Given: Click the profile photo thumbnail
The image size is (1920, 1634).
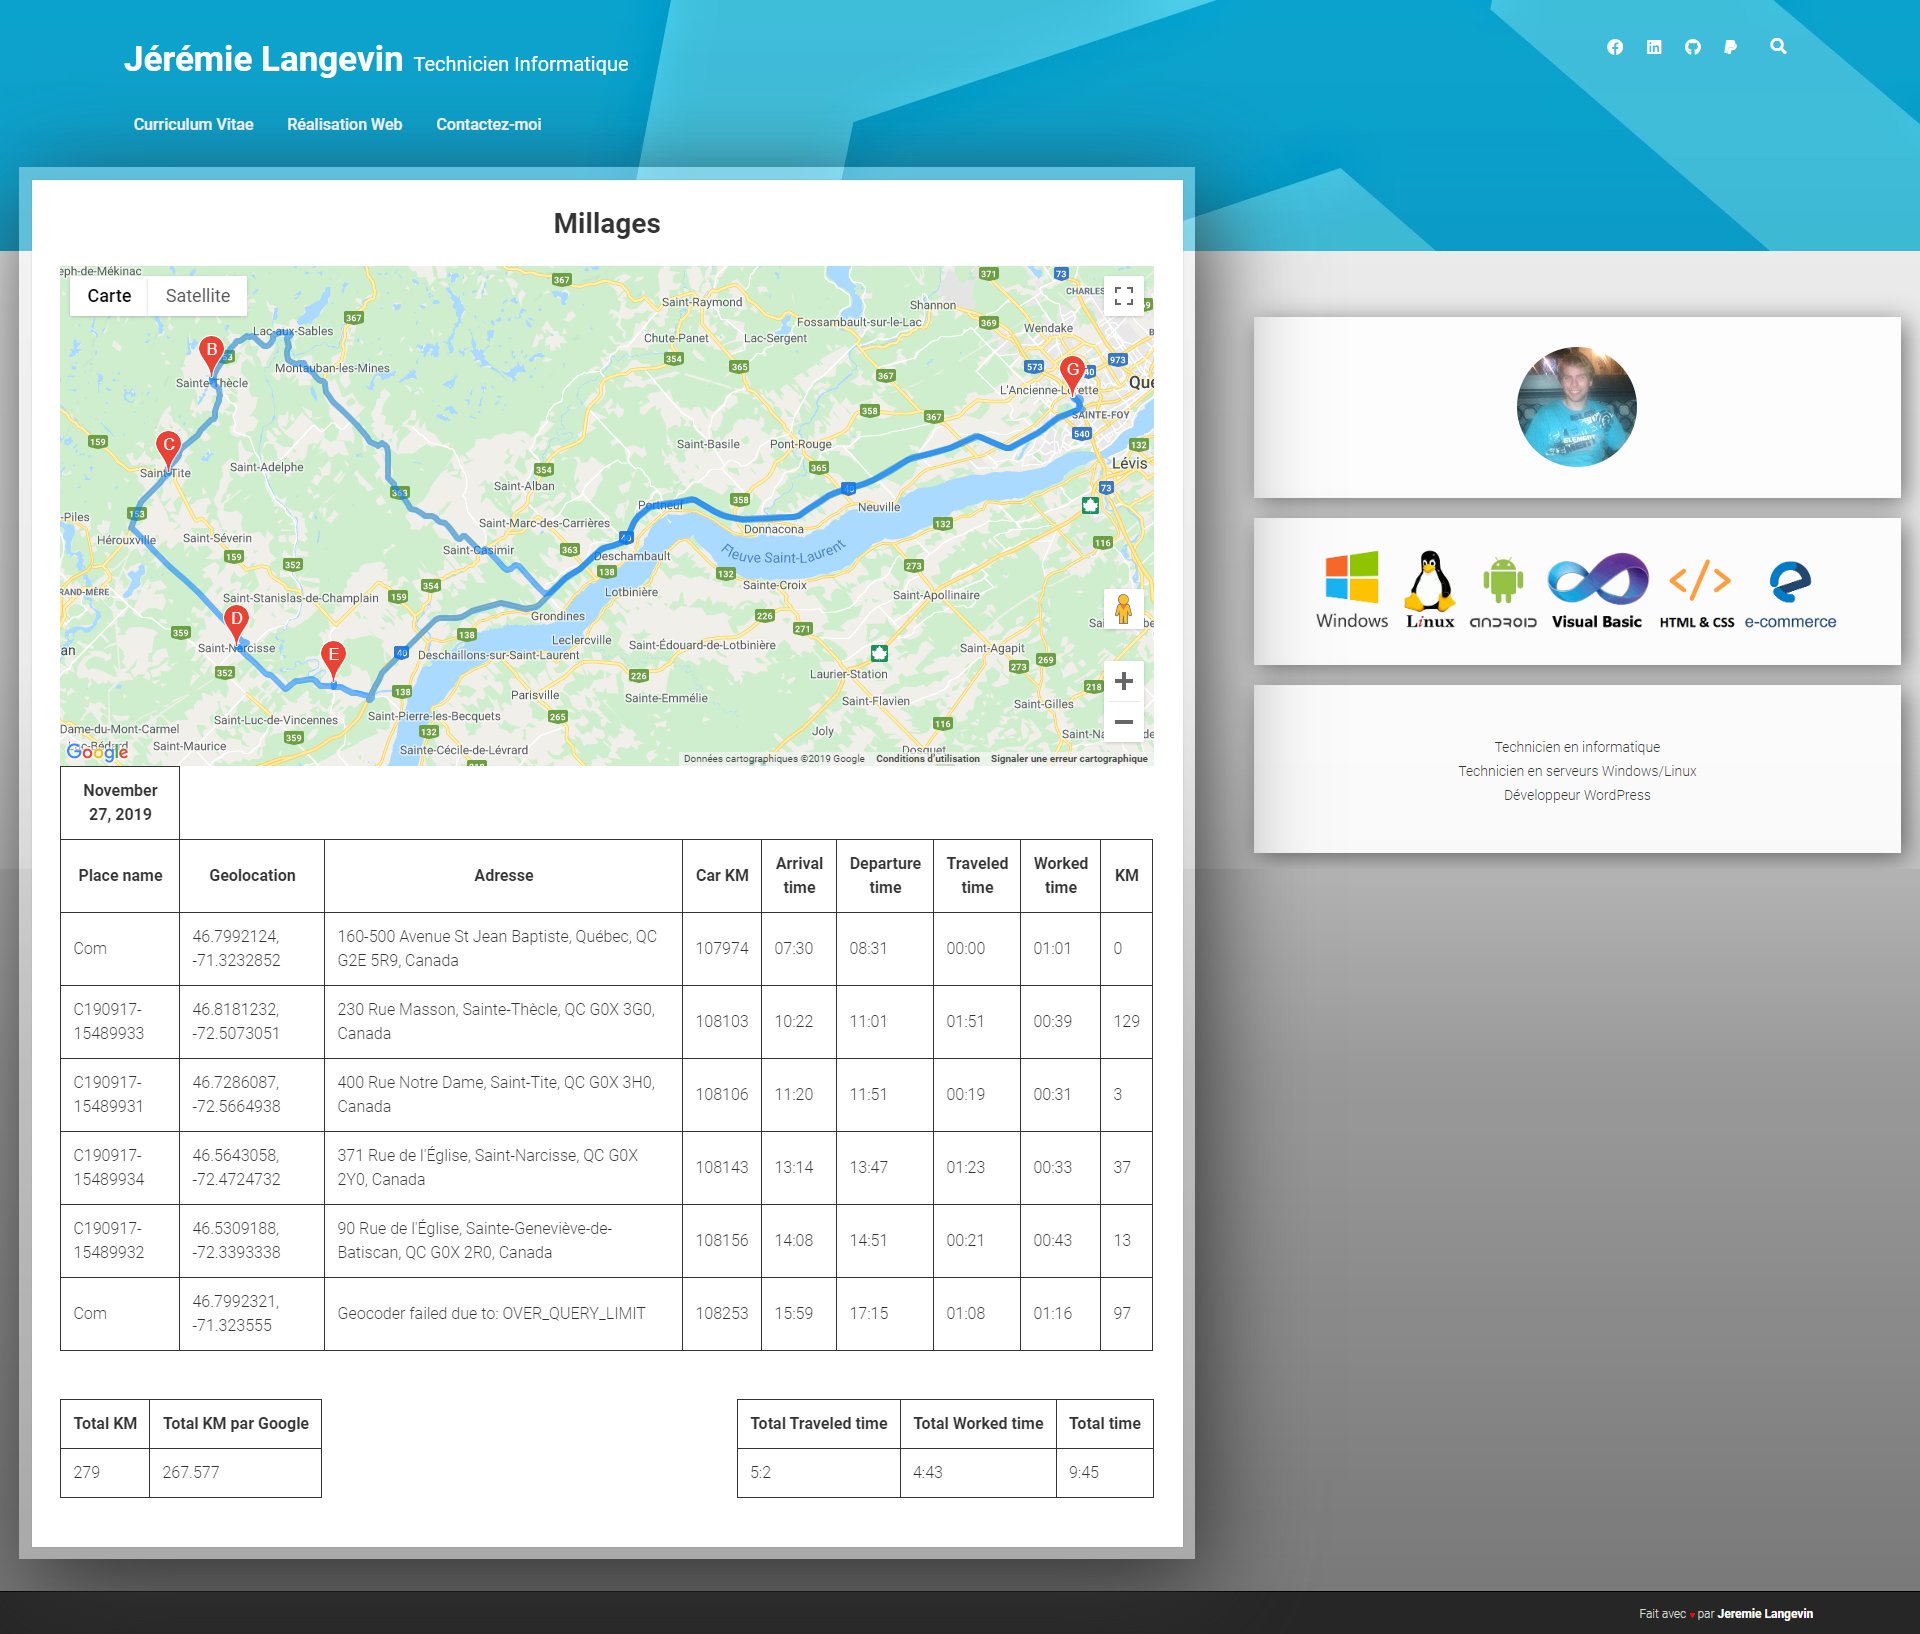Looking at the screenshot, I should pyautogui.click(x=1576, y=407).
